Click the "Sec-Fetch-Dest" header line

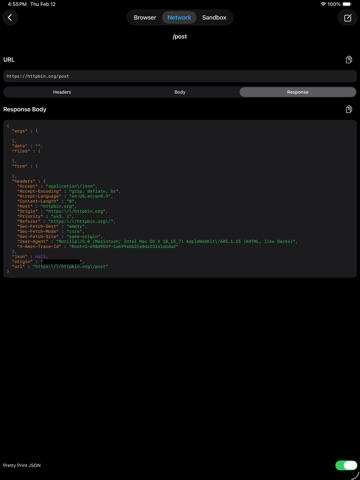click(x=52, y=226)
